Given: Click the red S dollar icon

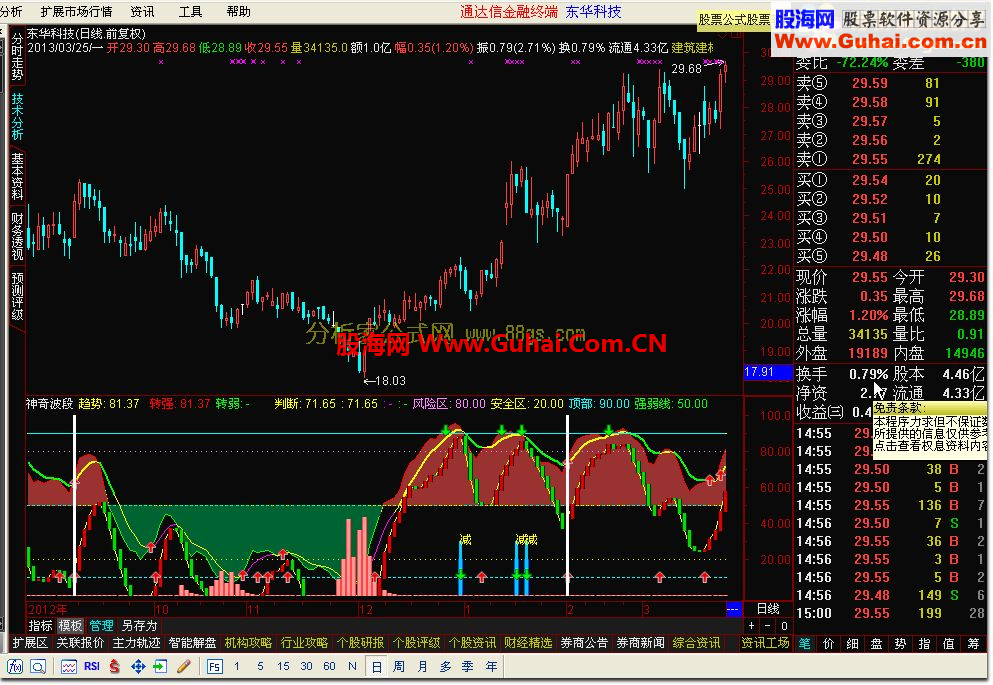Looking at the screenshot, I should [x=115, y=667].
